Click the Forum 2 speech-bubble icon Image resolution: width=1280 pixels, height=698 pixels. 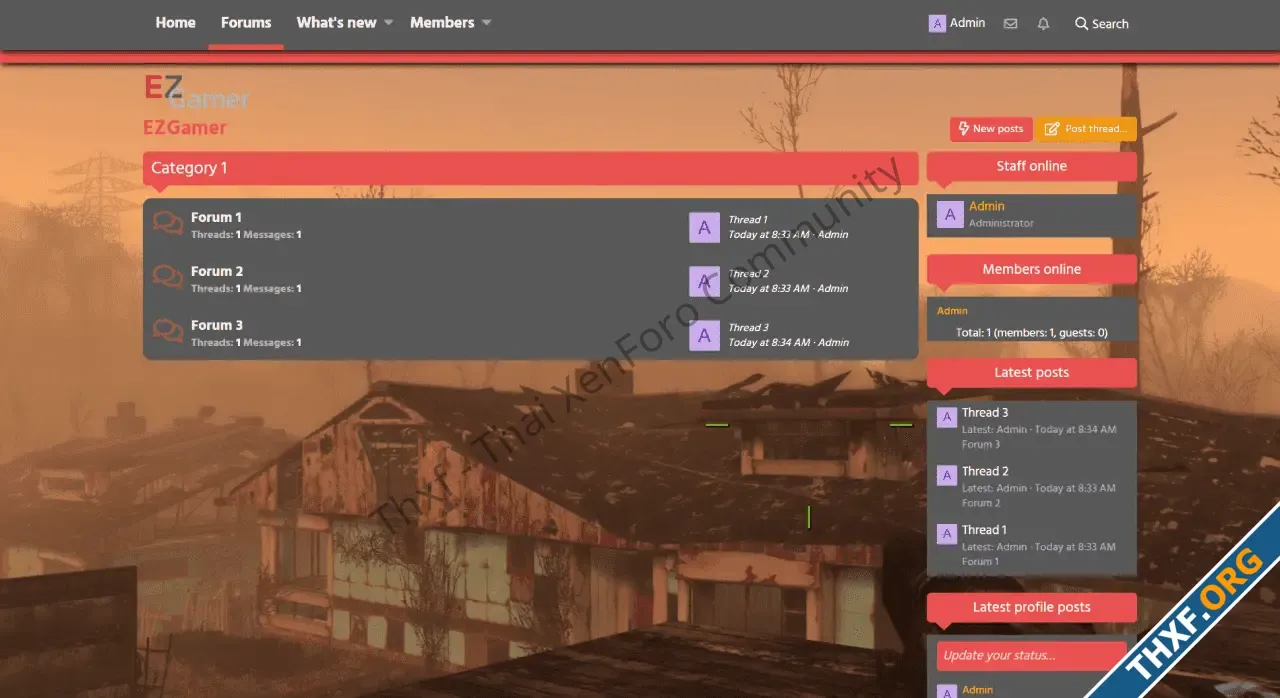[168, 277]
